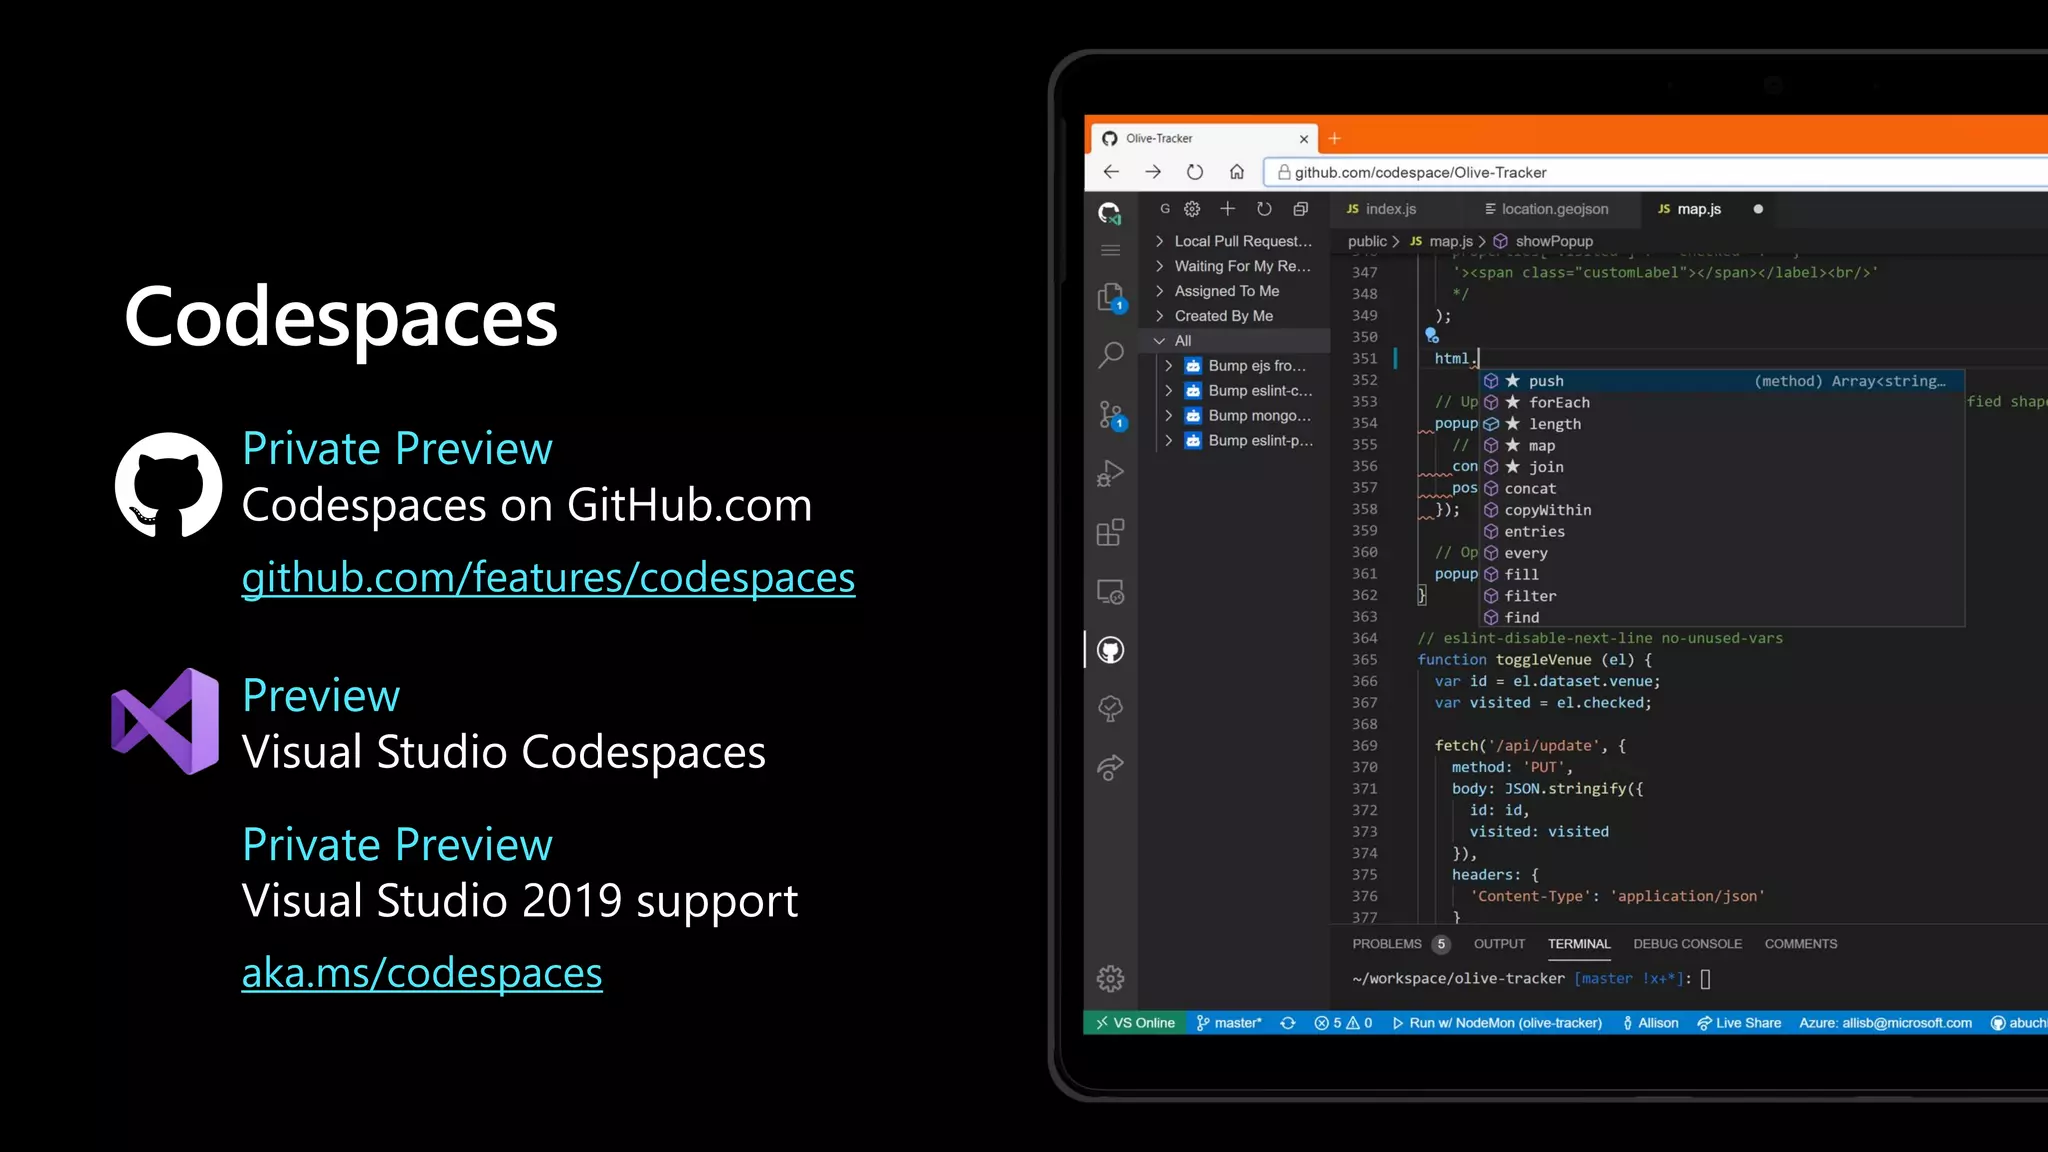
Task: Click the gear icon in pull requests toolbar
Action: pos(1192,209)
